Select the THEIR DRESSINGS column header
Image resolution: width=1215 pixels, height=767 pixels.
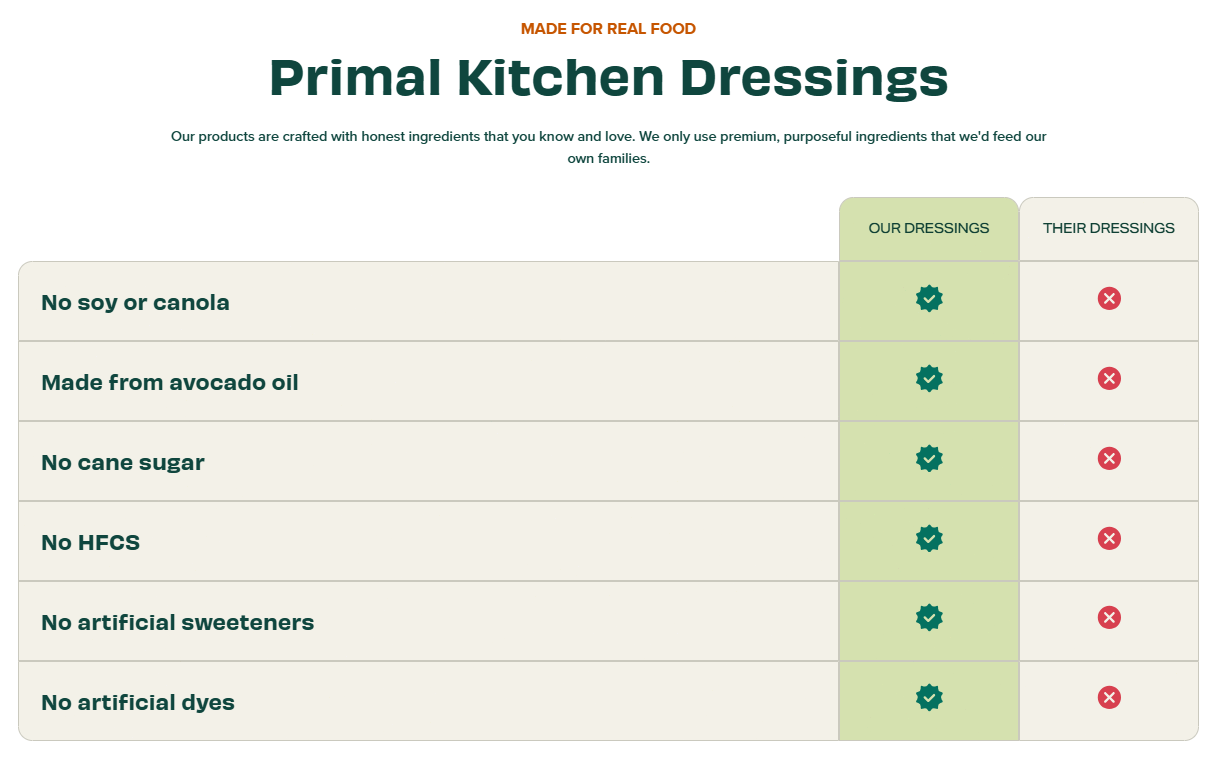click(1109, 228)
